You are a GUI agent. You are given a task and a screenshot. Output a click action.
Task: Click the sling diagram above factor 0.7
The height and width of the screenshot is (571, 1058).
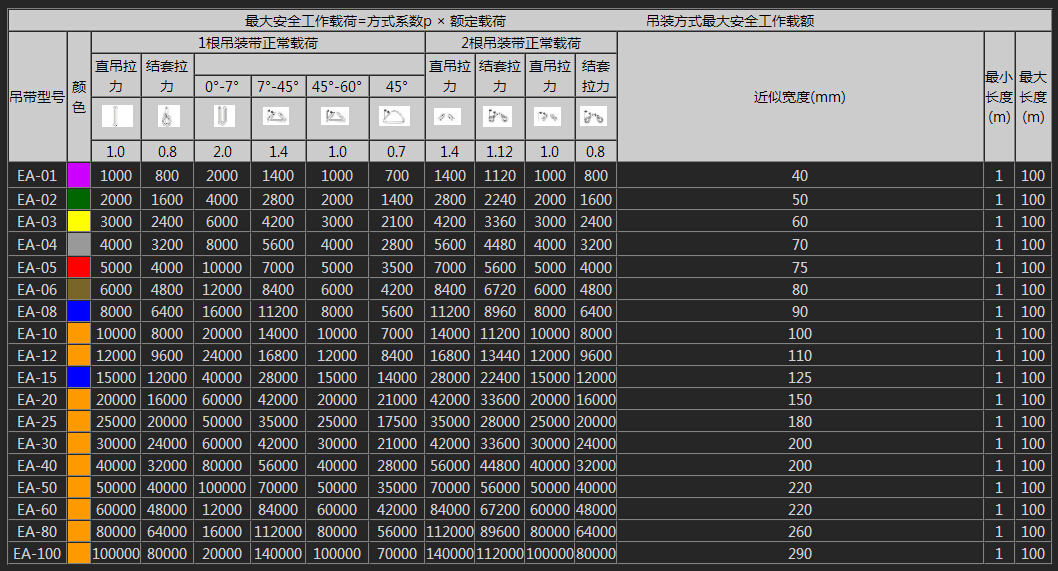click(x=396, y=117)
